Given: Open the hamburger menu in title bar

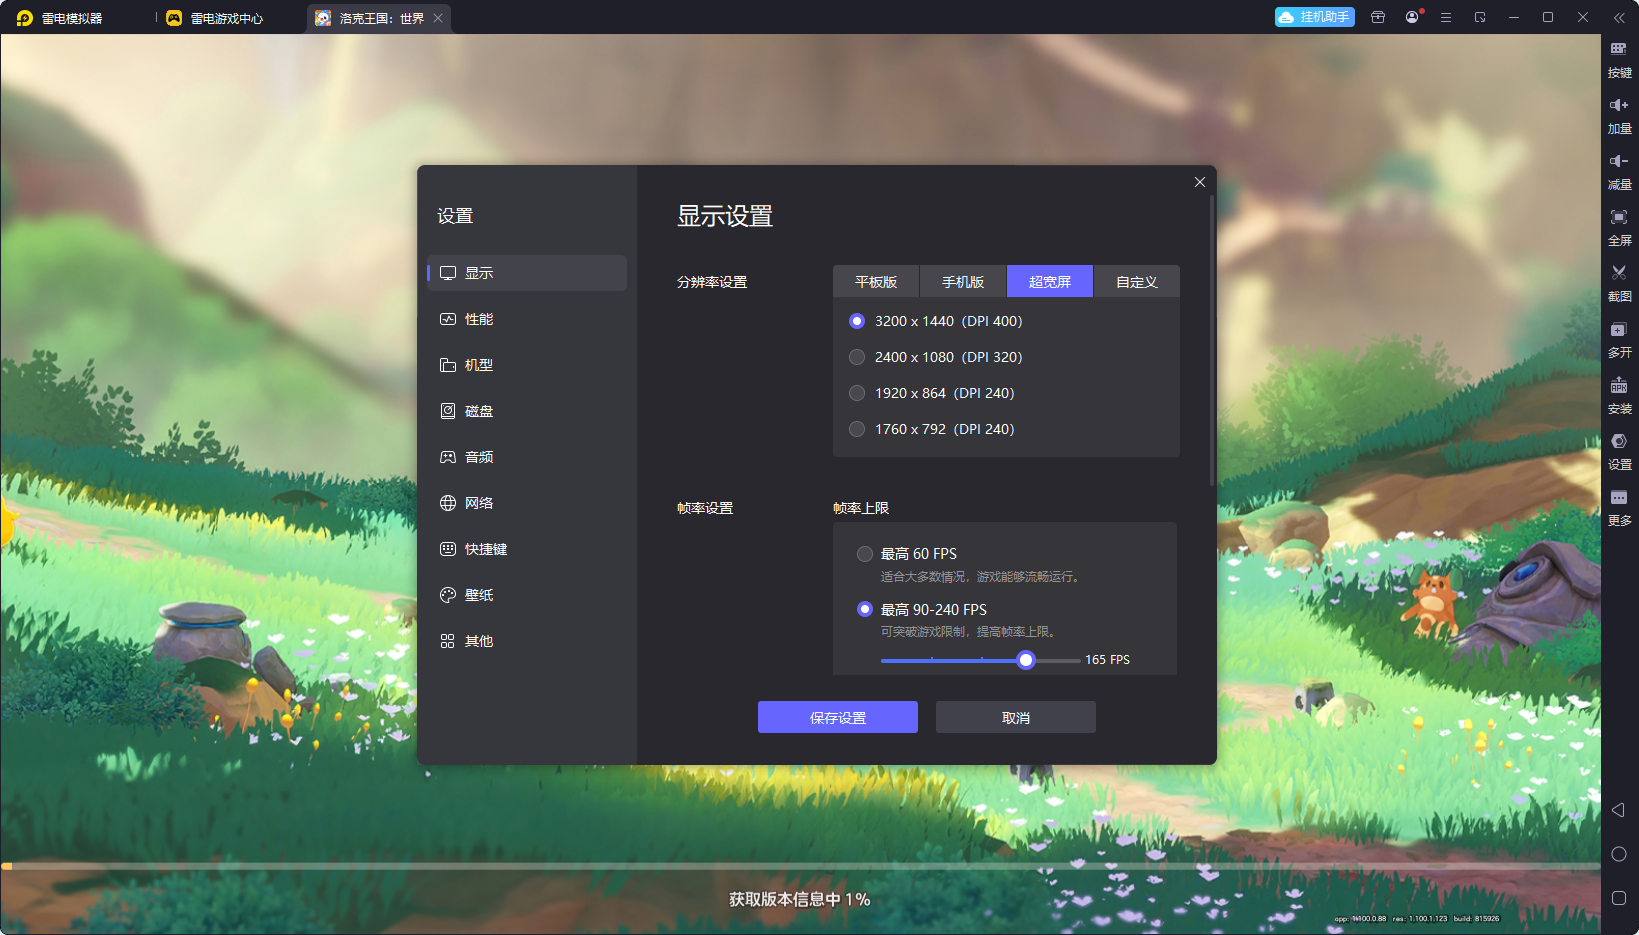Looking at the screenshot, I should pyautogui.click(x=1446, y=18).
